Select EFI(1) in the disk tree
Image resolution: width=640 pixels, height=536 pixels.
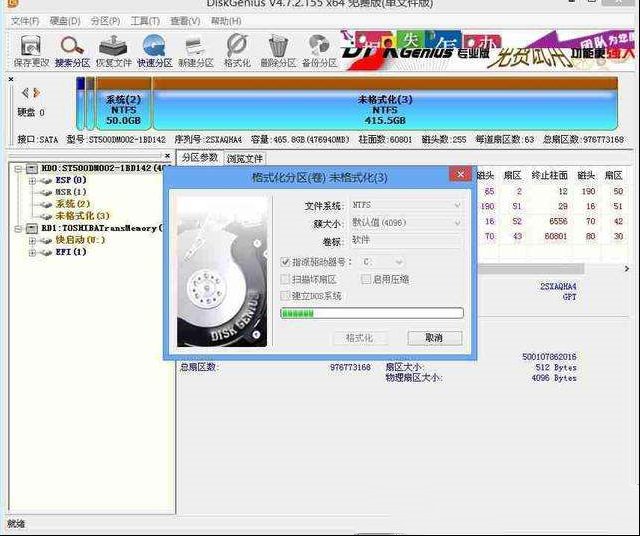tap(71, 252)
